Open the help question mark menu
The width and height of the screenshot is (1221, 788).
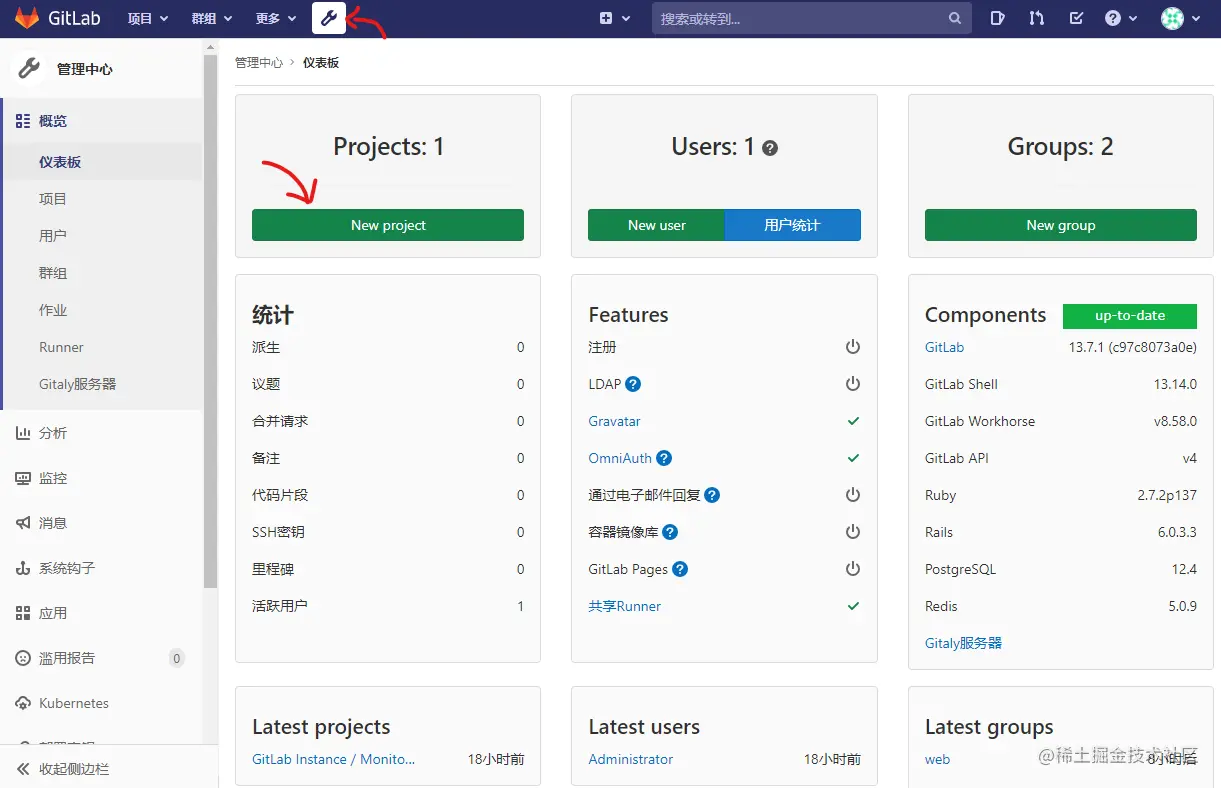click(1121, 18)
